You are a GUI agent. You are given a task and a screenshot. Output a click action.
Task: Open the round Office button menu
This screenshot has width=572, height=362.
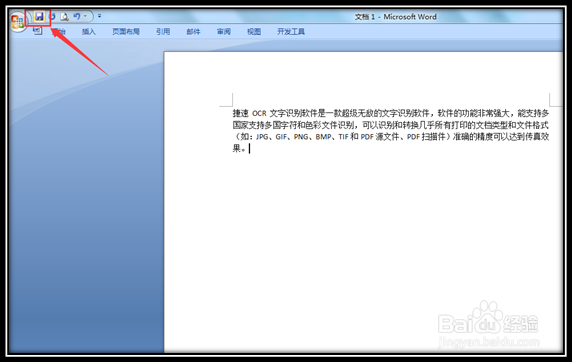pyautogui.click(x=17, y=22)
